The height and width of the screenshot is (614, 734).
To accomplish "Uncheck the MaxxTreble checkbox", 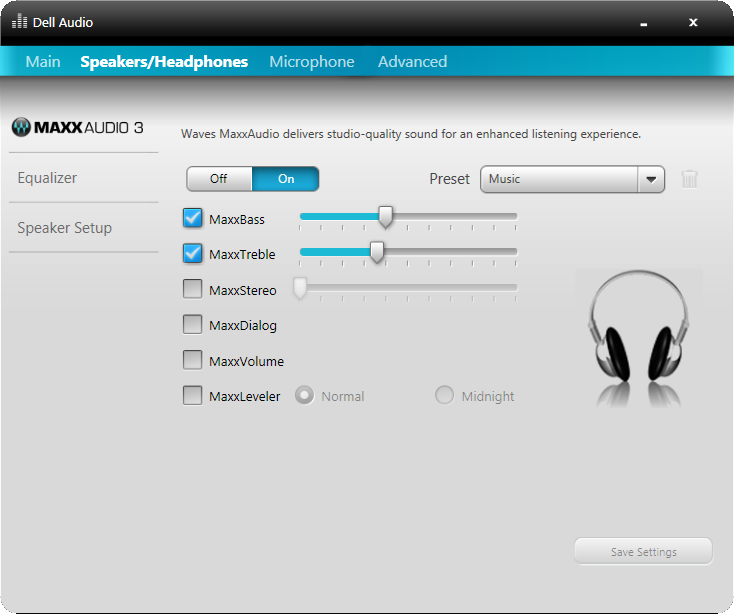I will [192, 254].
